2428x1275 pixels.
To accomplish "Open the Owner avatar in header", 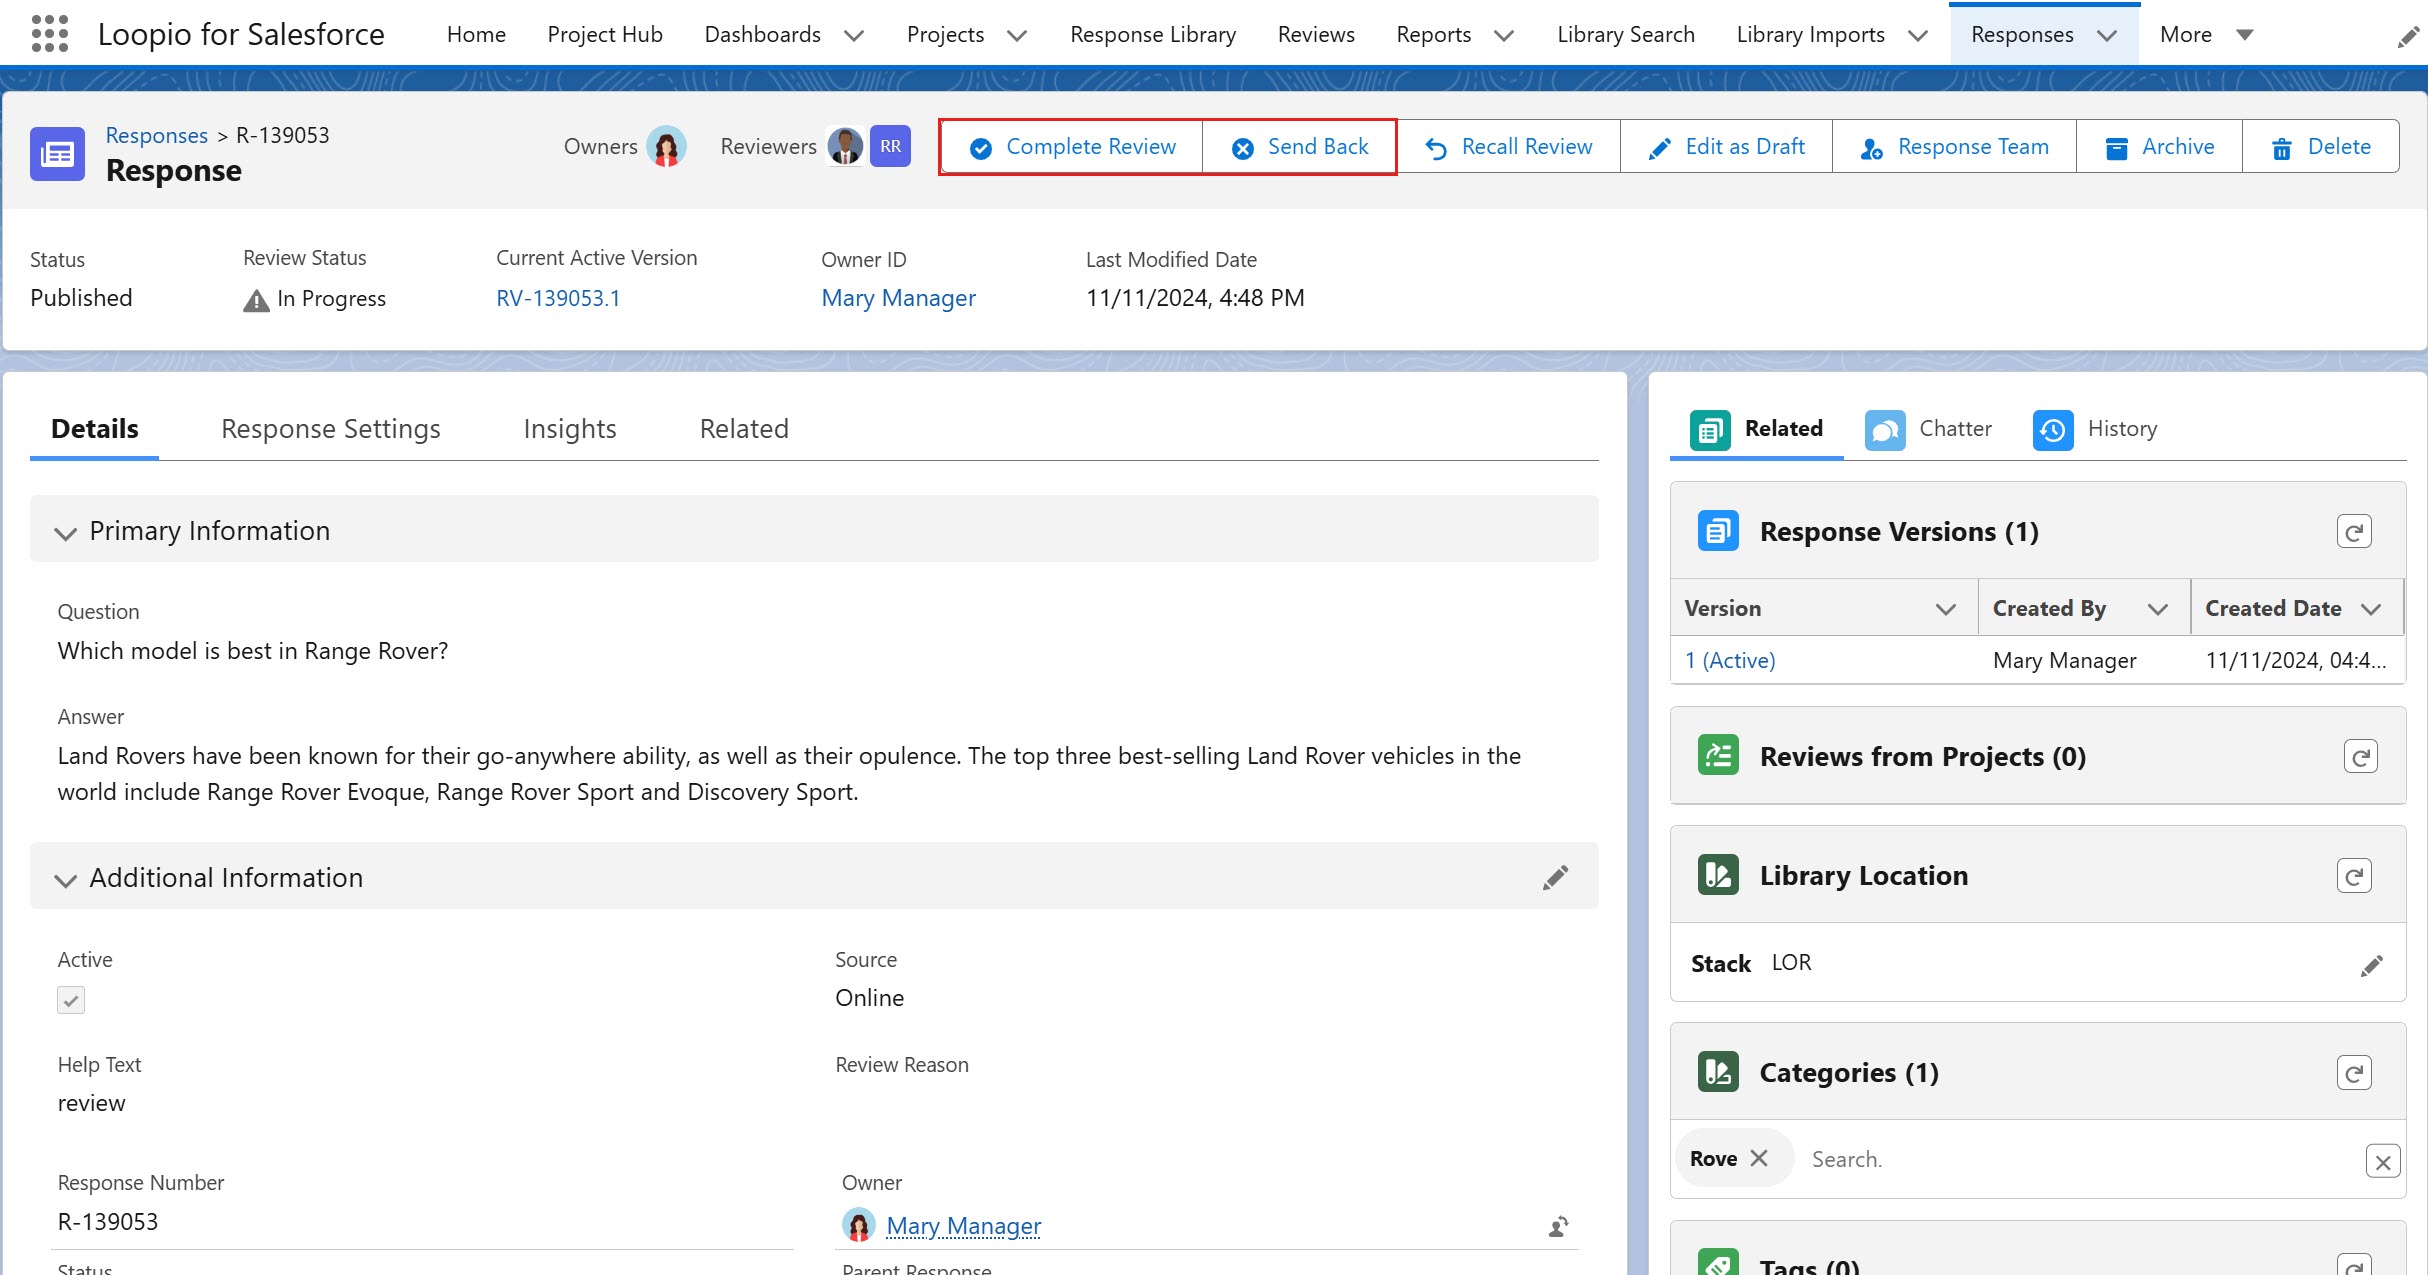I will [666, 146].
